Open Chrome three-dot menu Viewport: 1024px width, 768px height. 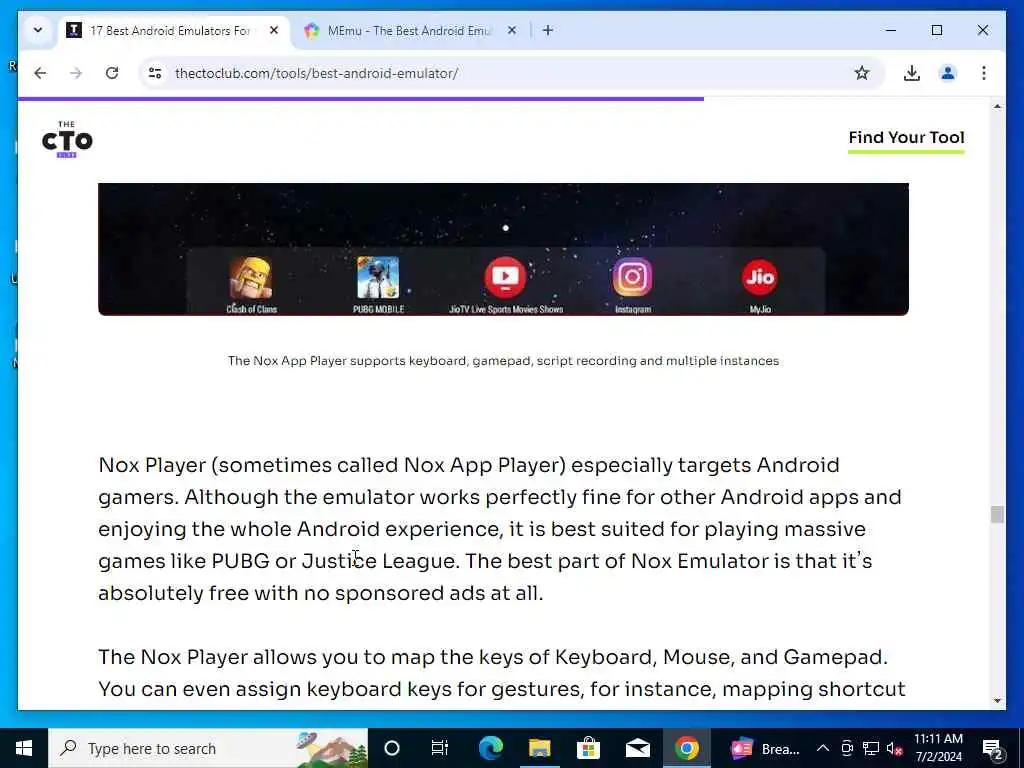(x=984, y=73)
